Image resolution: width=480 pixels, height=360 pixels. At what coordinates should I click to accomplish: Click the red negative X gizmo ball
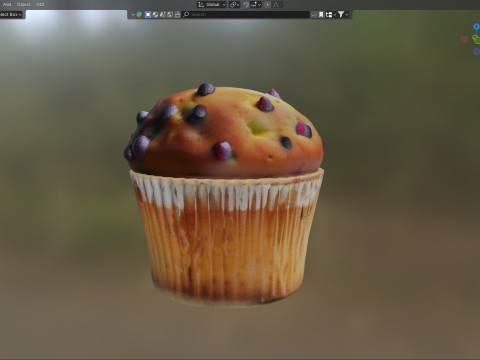tap(464, 39)
